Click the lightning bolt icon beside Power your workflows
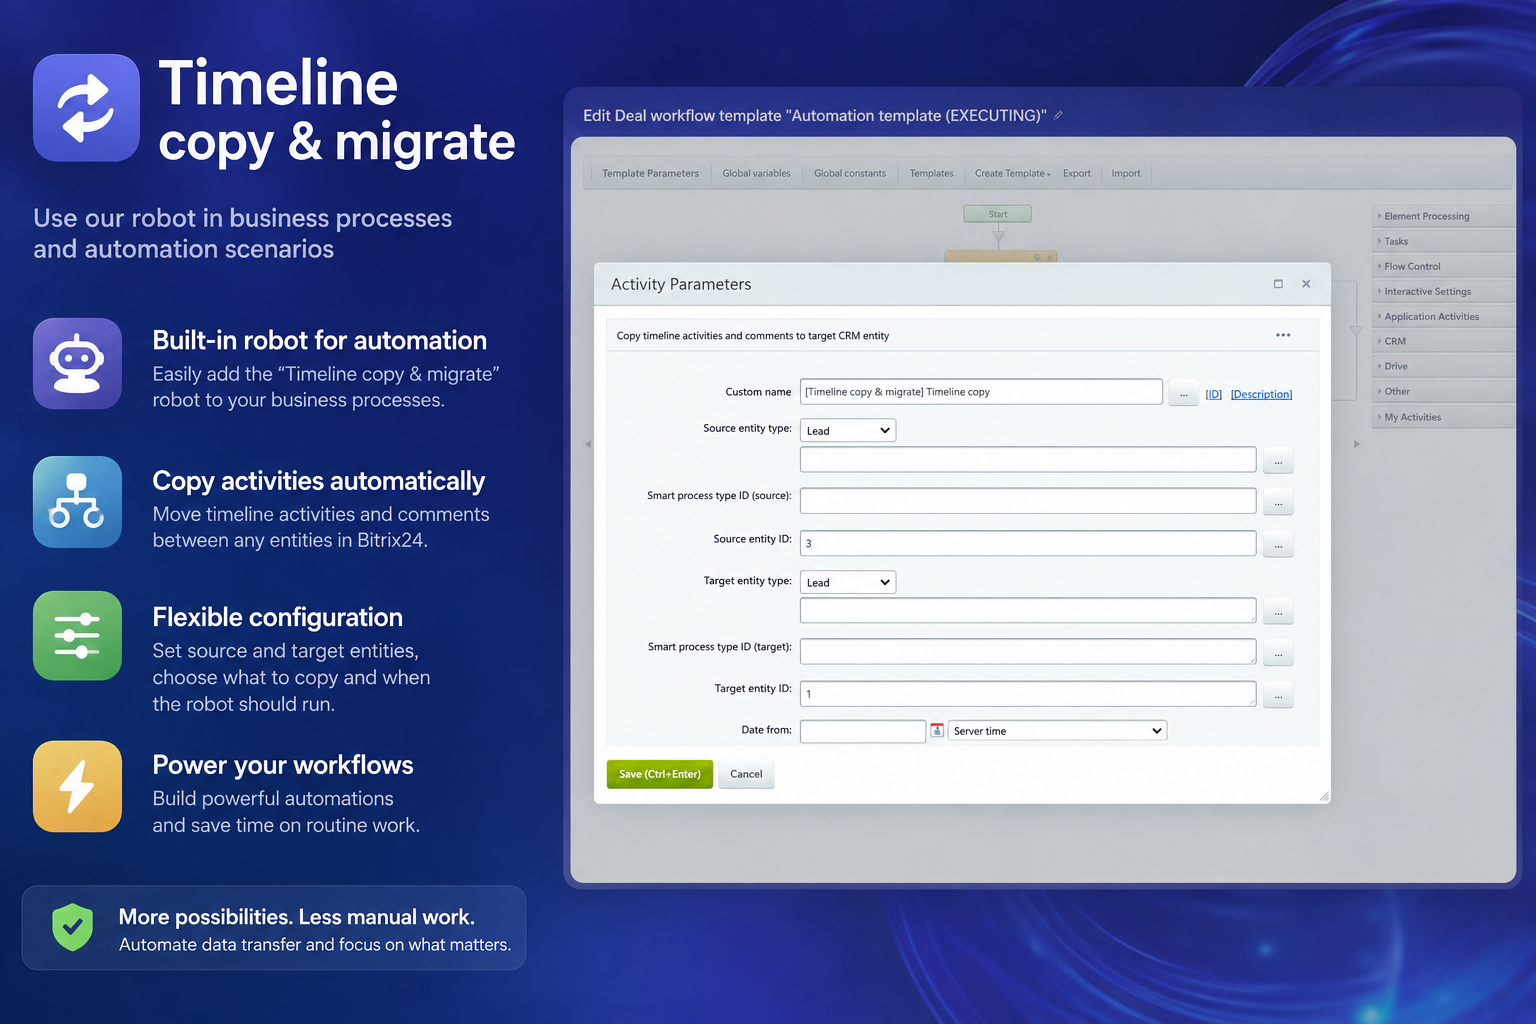The width and height of the screenshot is (1536, 1024). click(x=77, y=787)
